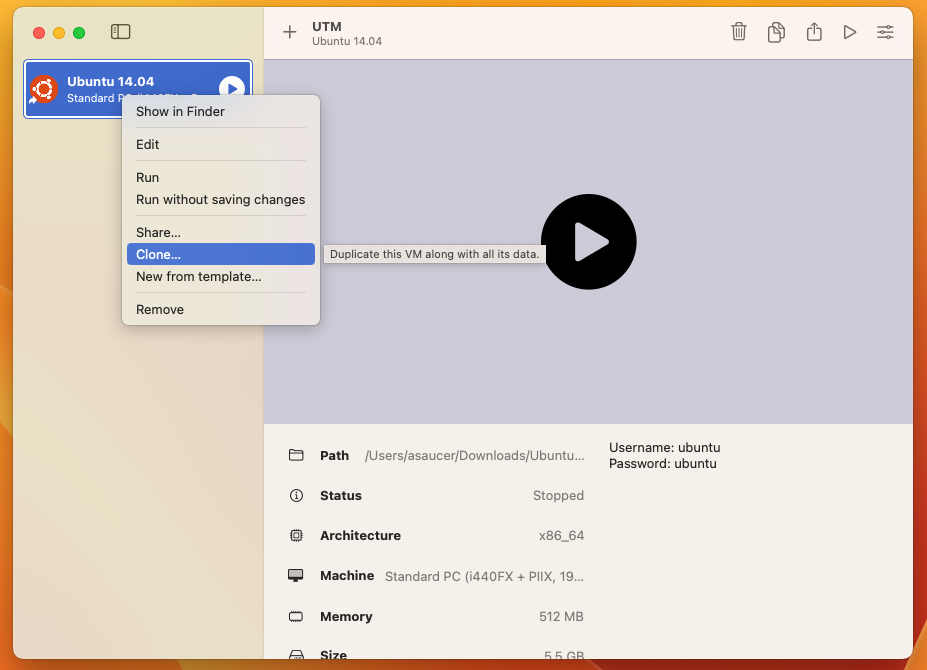Click the Ubuntu logo in sidebar
The image size is (927, 670).
tap(44, 89)
